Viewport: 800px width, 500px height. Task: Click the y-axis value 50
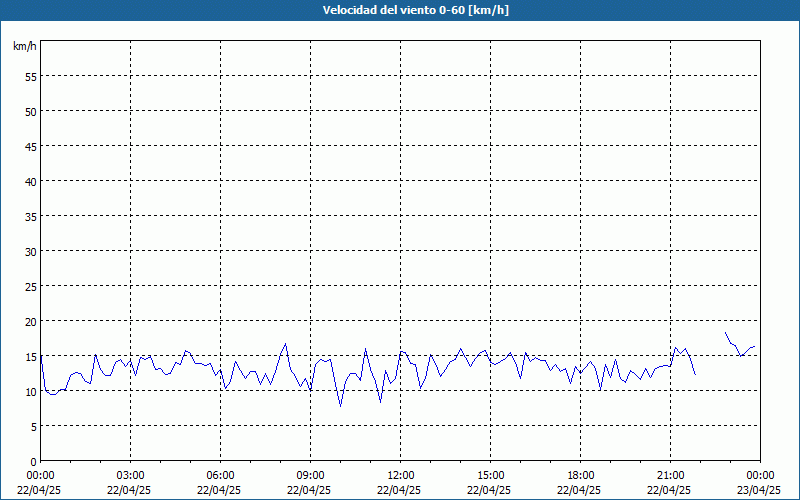point(31,111)
